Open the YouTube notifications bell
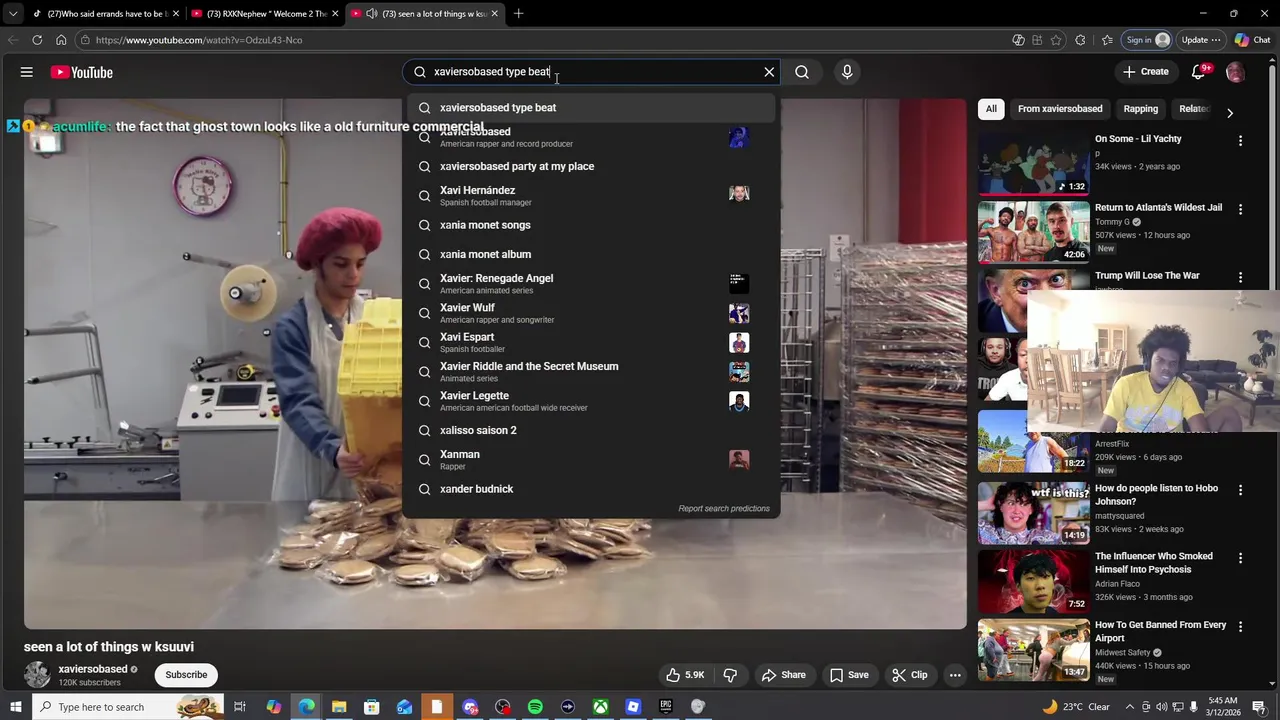Viewport: 1280px width, 720px height. (x=1198, y=72)
